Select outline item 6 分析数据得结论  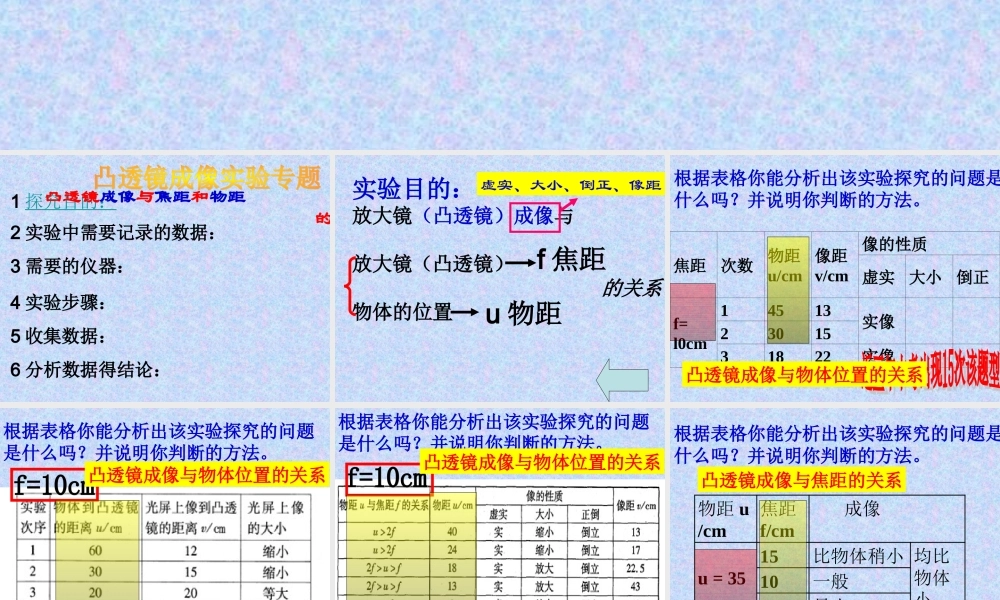[x=85, y=370]
